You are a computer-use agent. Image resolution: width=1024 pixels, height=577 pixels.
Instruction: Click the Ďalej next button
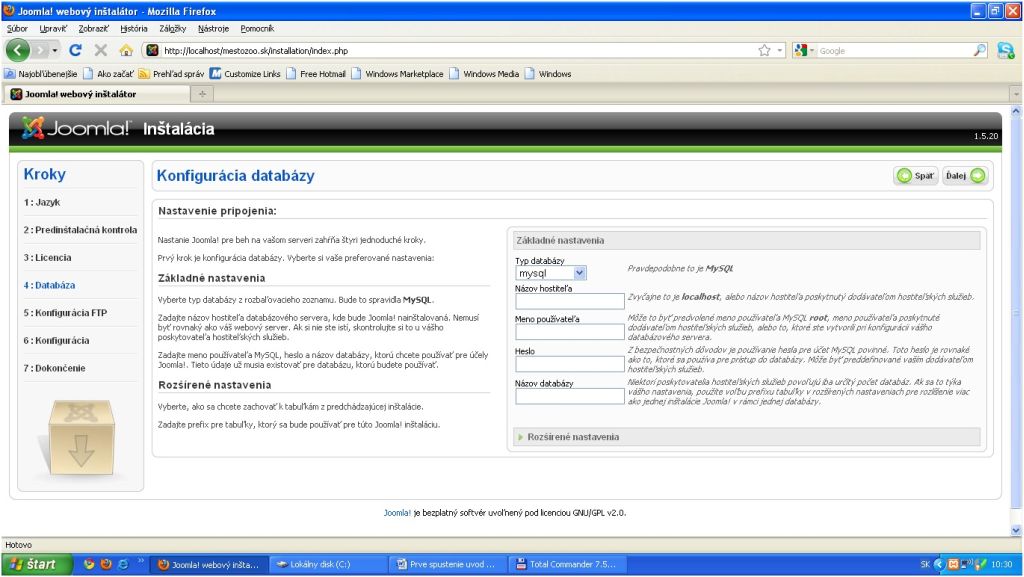tap(965, 176)
